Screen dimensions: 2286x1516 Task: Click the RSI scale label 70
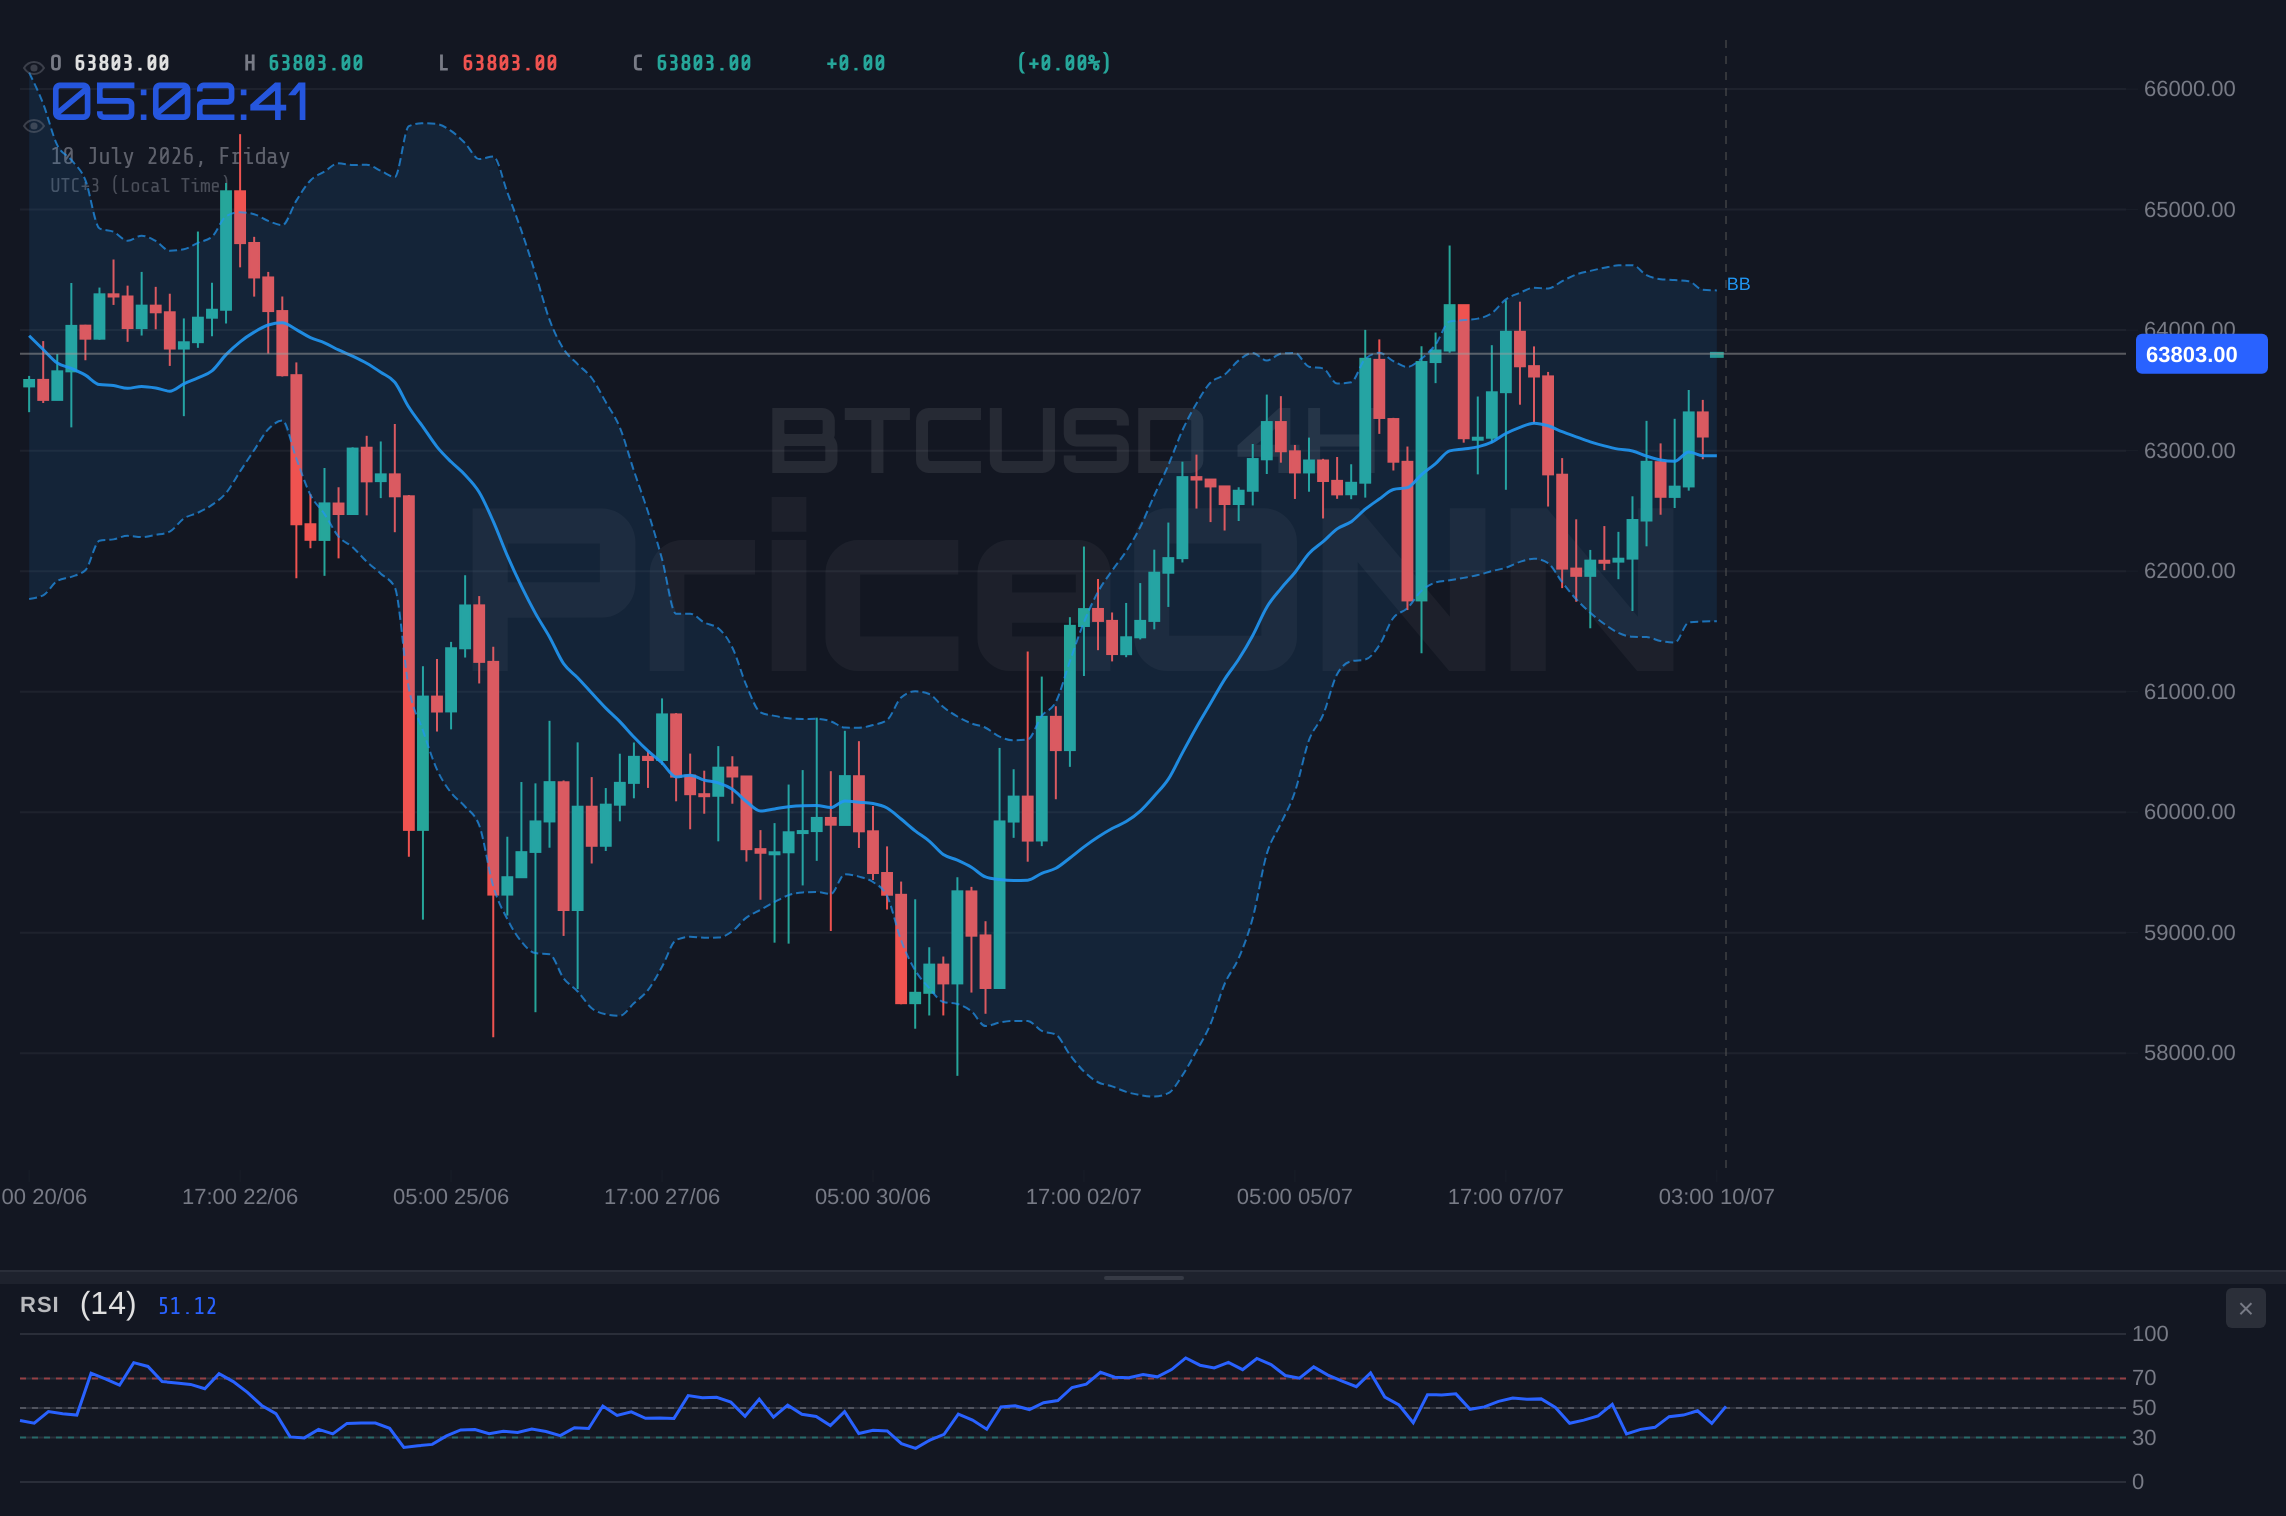click(x=2144, y=1378)
